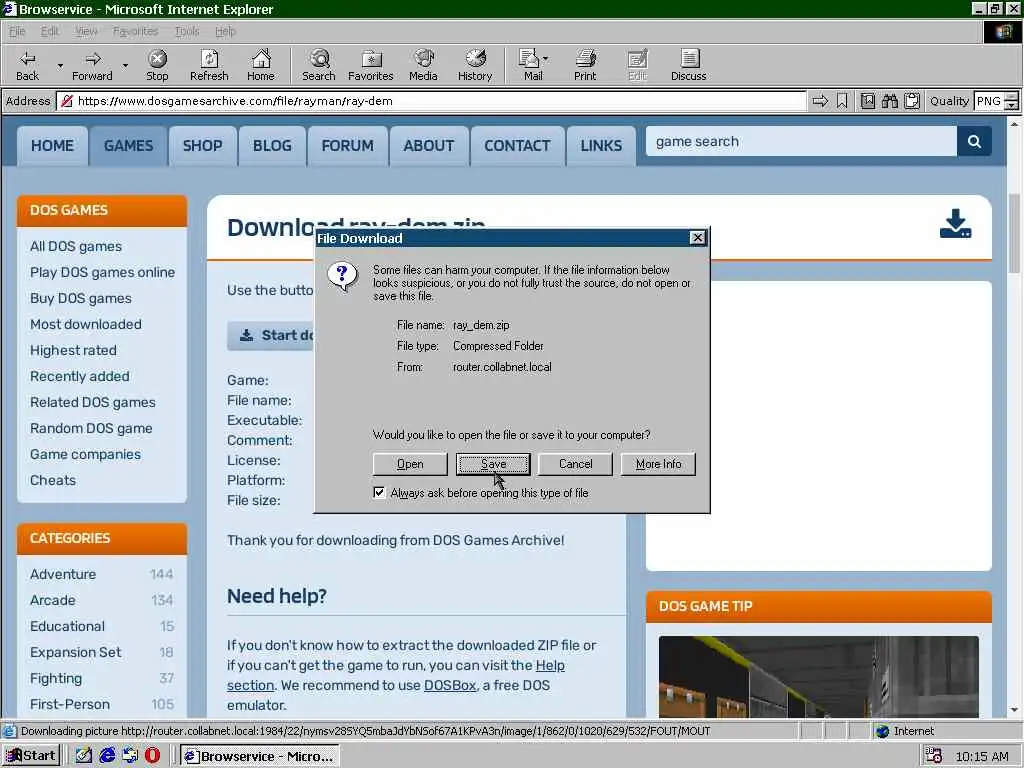
Task: Click the binoculars find icon
Action: 889,101
